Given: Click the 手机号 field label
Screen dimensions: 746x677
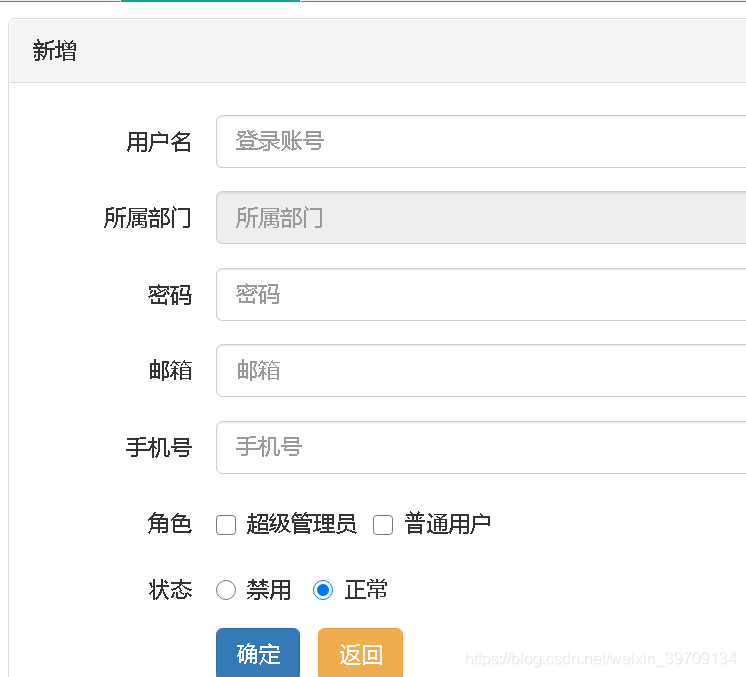Looking at the screenshot, I should pyautogui.click(x=159, y=447).
